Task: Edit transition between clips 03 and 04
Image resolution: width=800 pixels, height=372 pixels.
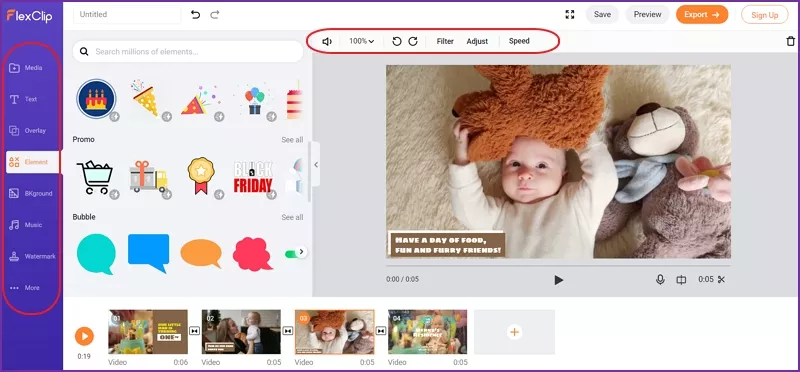Action: click(381, 331)
